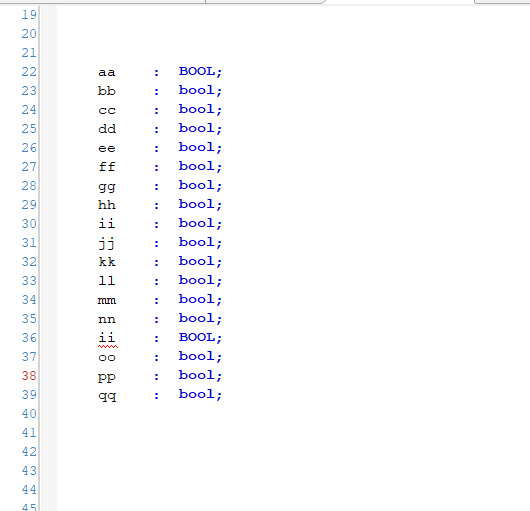This screenshot has width=530, height=511.
Task: Place the cursor on variable pp
Action: point(107,377)
